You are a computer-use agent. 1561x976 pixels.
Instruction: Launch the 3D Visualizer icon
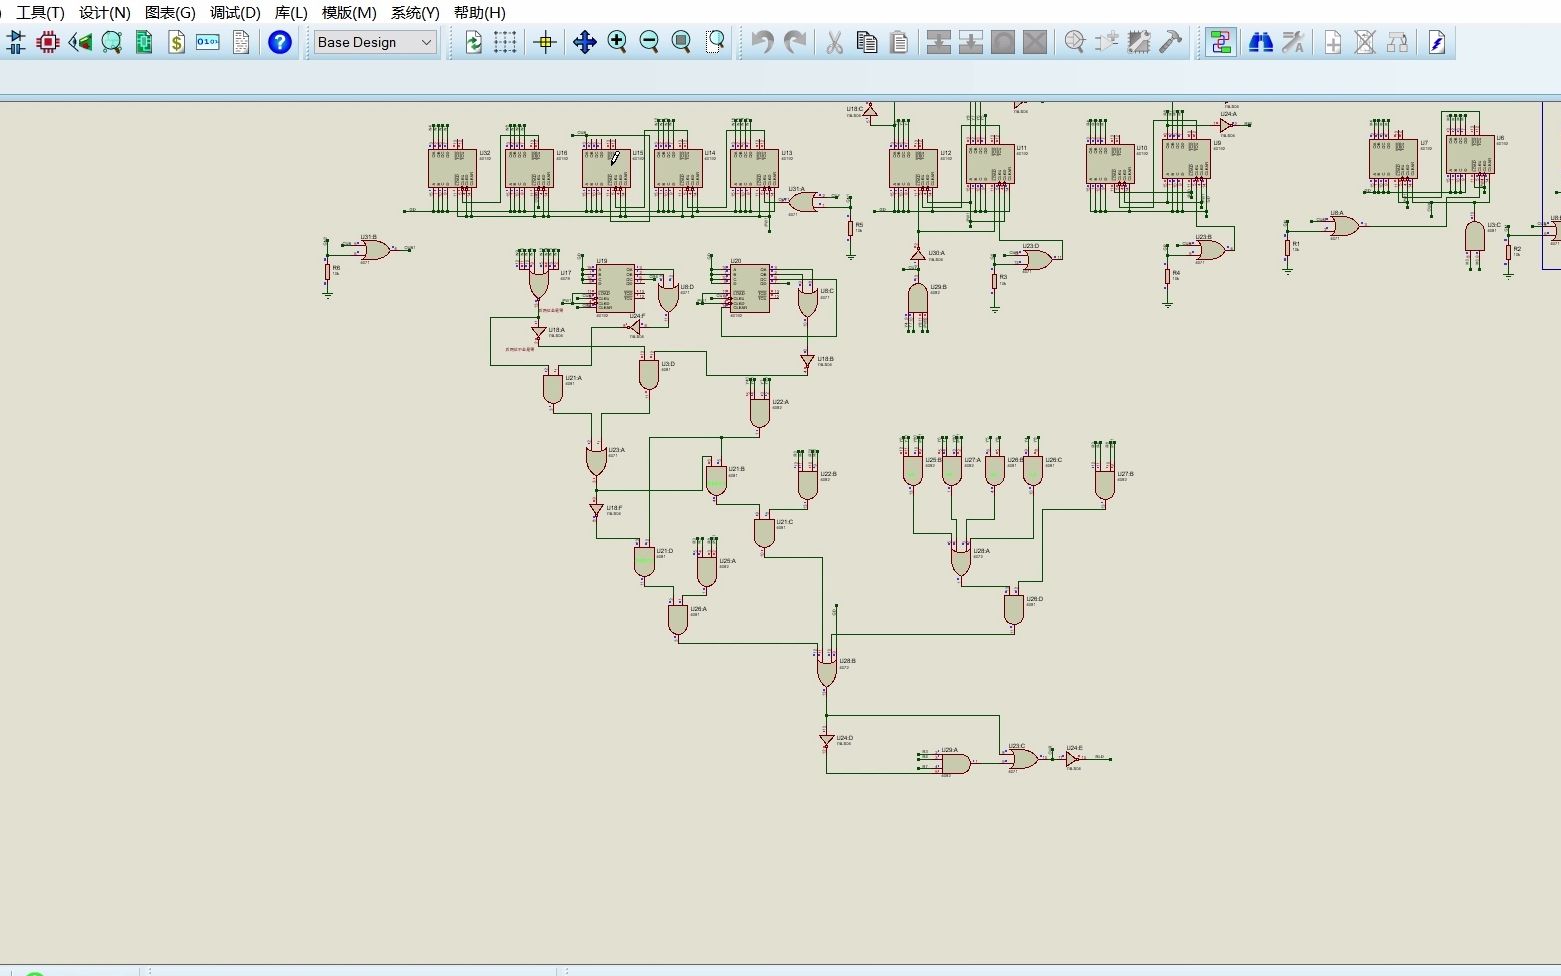[80, 42]
